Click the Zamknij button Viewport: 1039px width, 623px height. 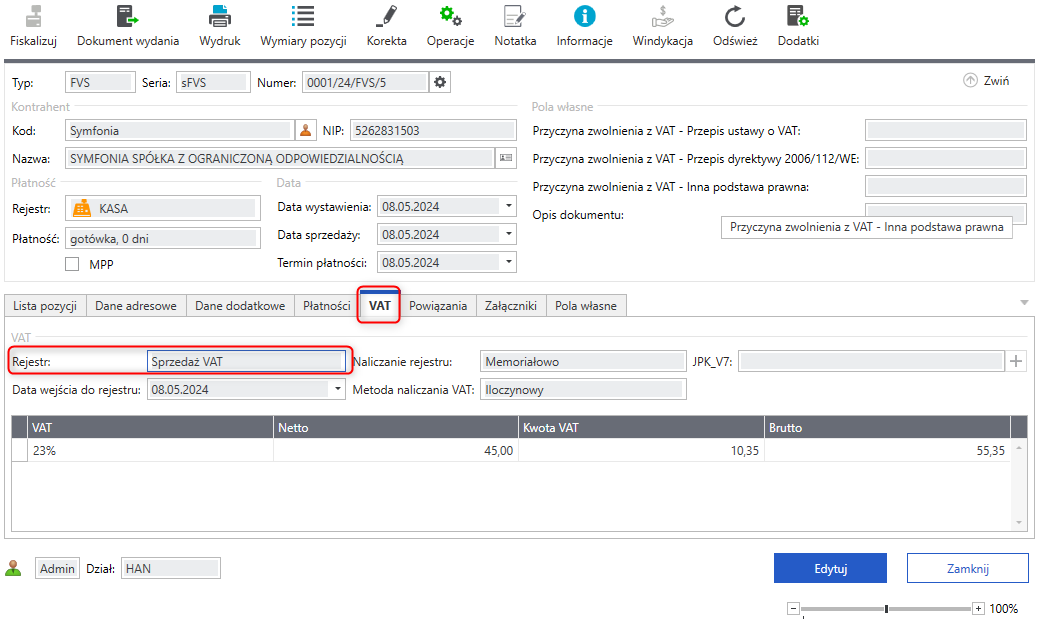click(967, 568)
